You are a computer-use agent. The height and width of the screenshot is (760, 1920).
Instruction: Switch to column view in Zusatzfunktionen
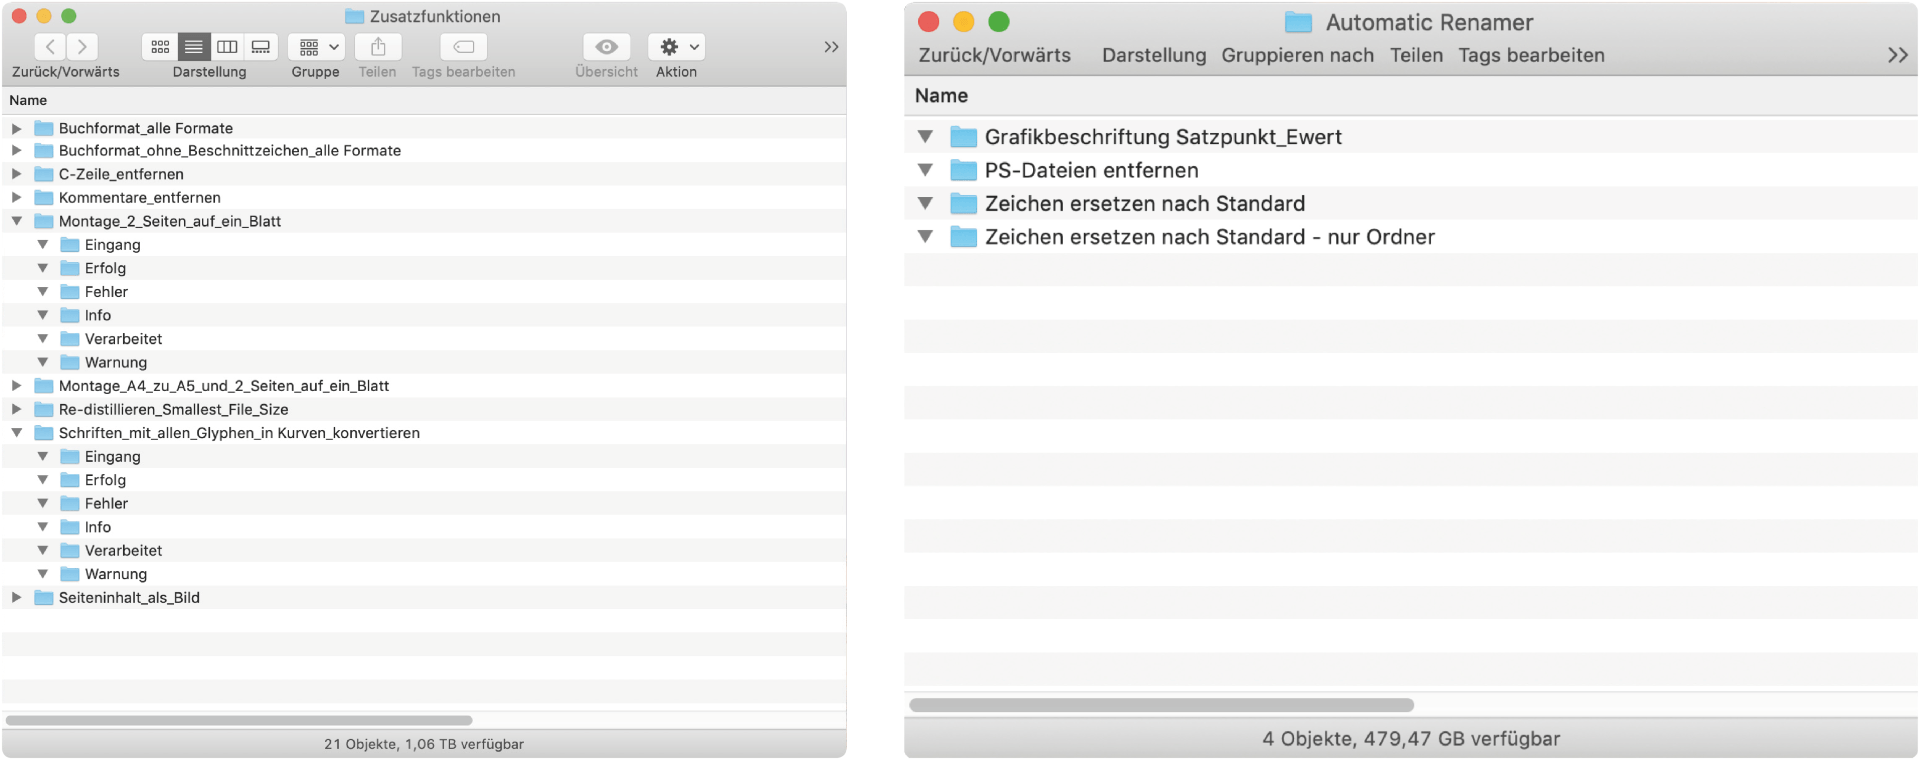227,47
